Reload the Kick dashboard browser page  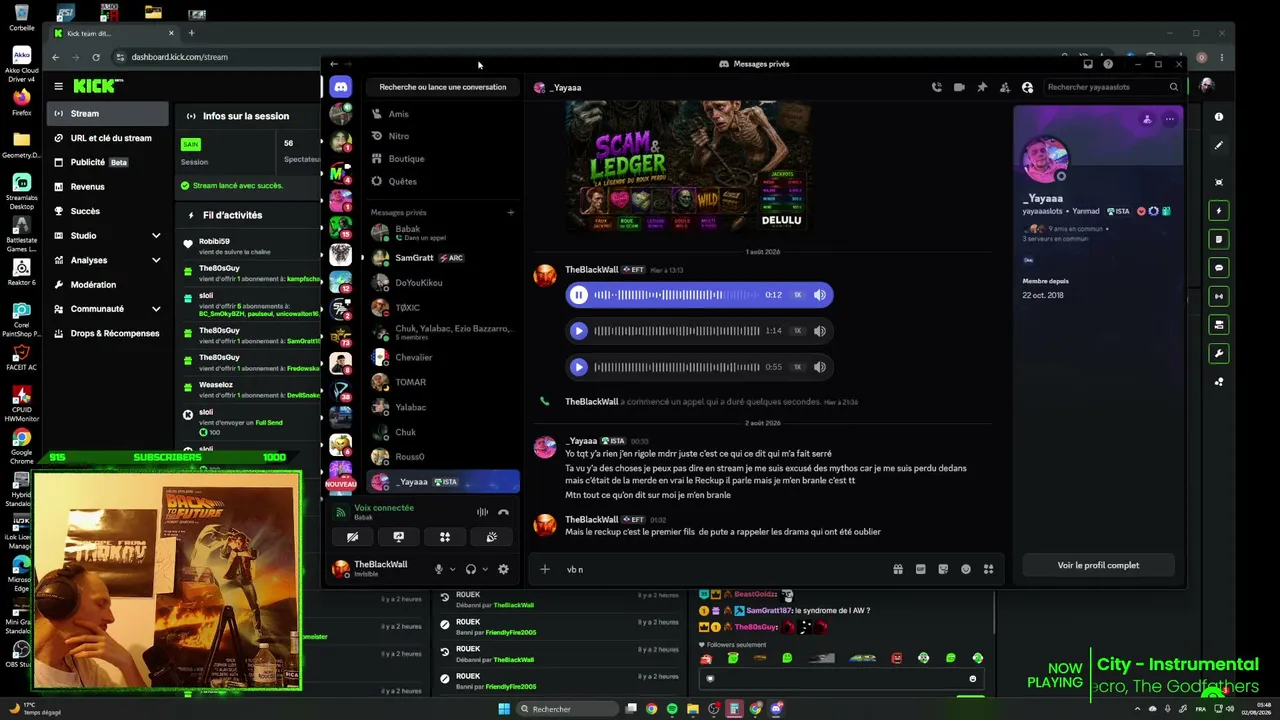pos(96,57)
